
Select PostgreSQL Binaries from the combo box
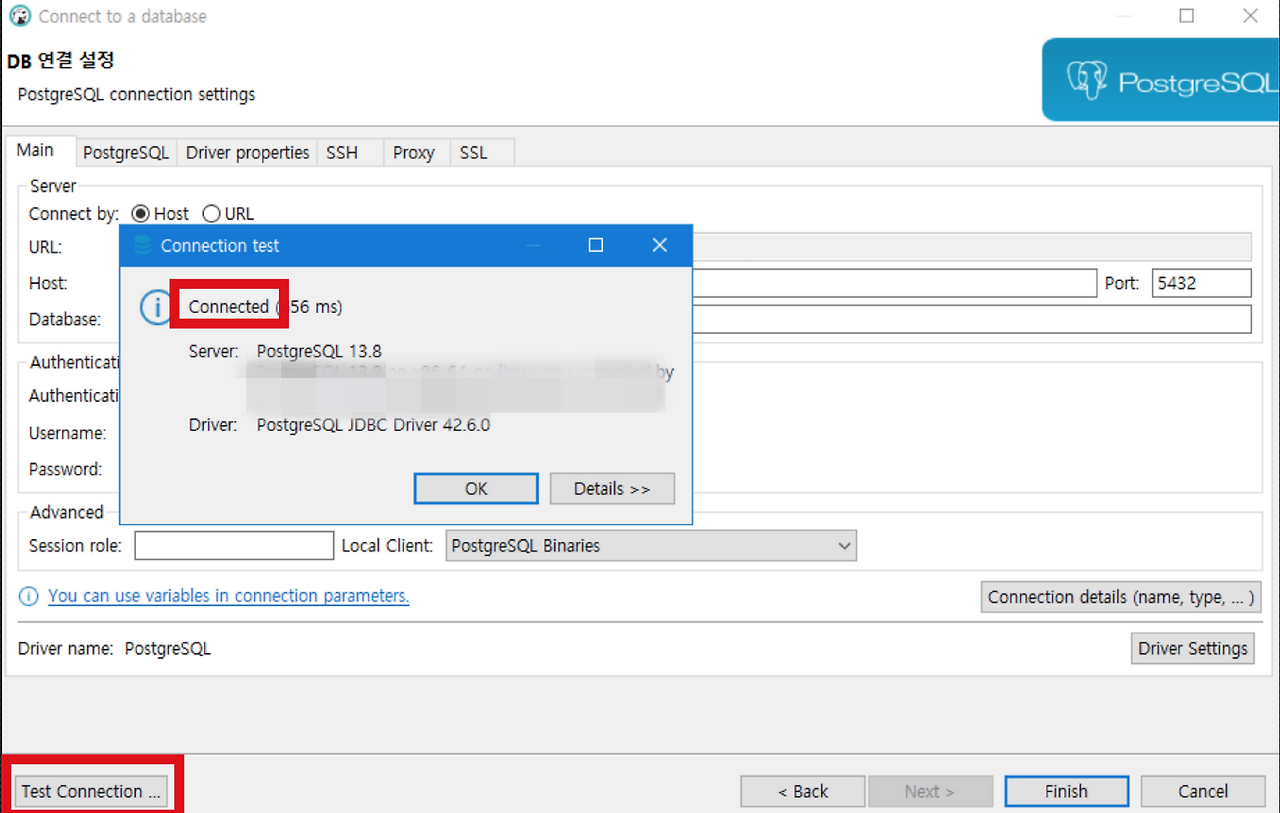650,545
